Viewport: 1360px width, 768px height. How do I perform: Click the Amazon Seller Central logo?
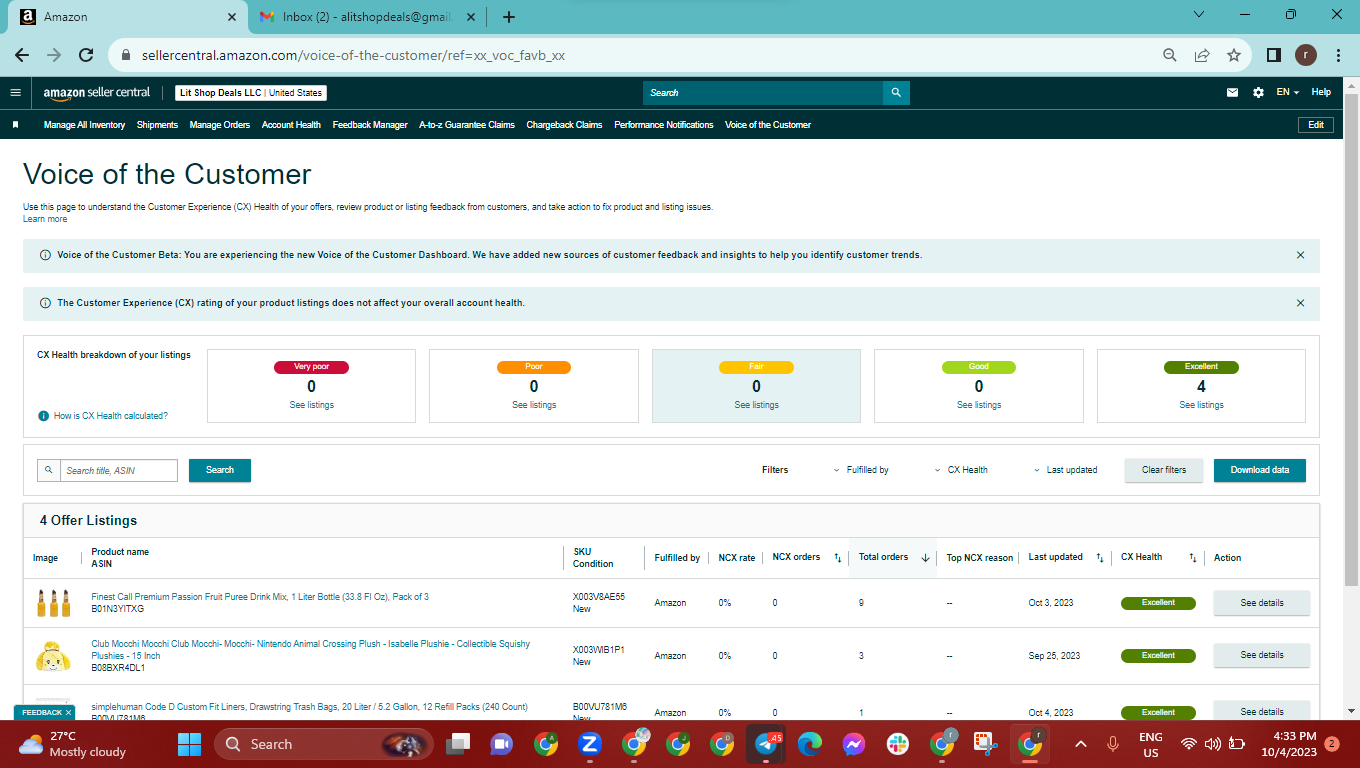tap(97, 93)
